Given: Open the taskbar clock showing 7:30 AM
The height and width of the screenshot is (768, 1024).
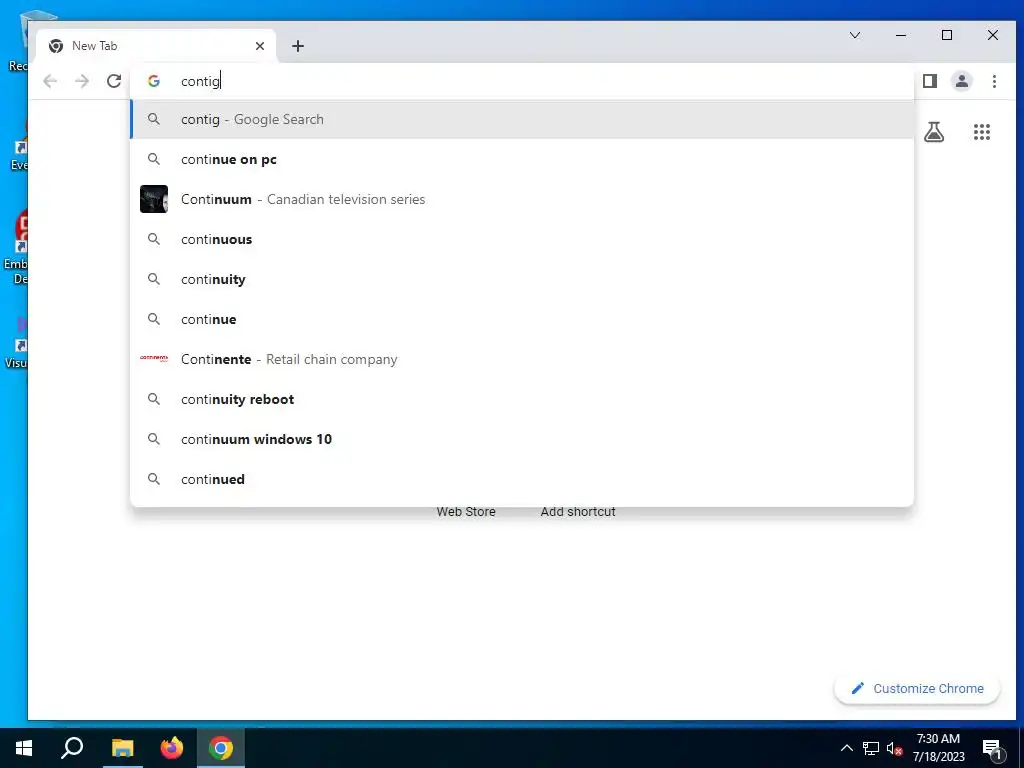Looking at the screenshot, I should click(x=938, y=748).
